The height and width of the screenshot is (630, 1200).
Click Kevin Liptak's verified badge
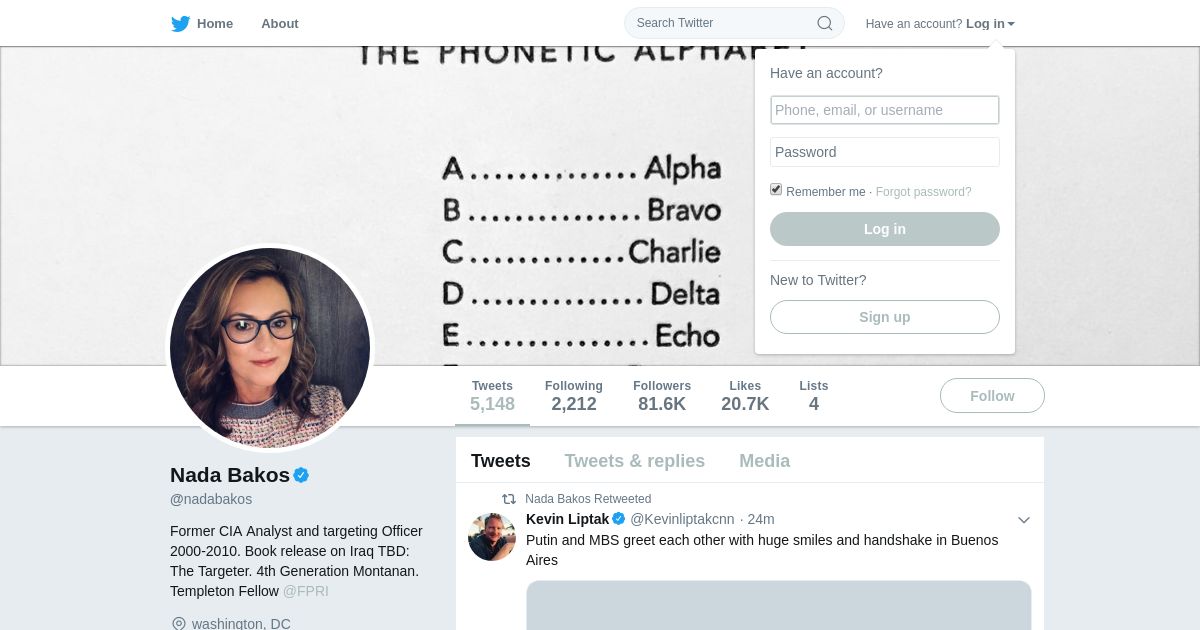619,518
